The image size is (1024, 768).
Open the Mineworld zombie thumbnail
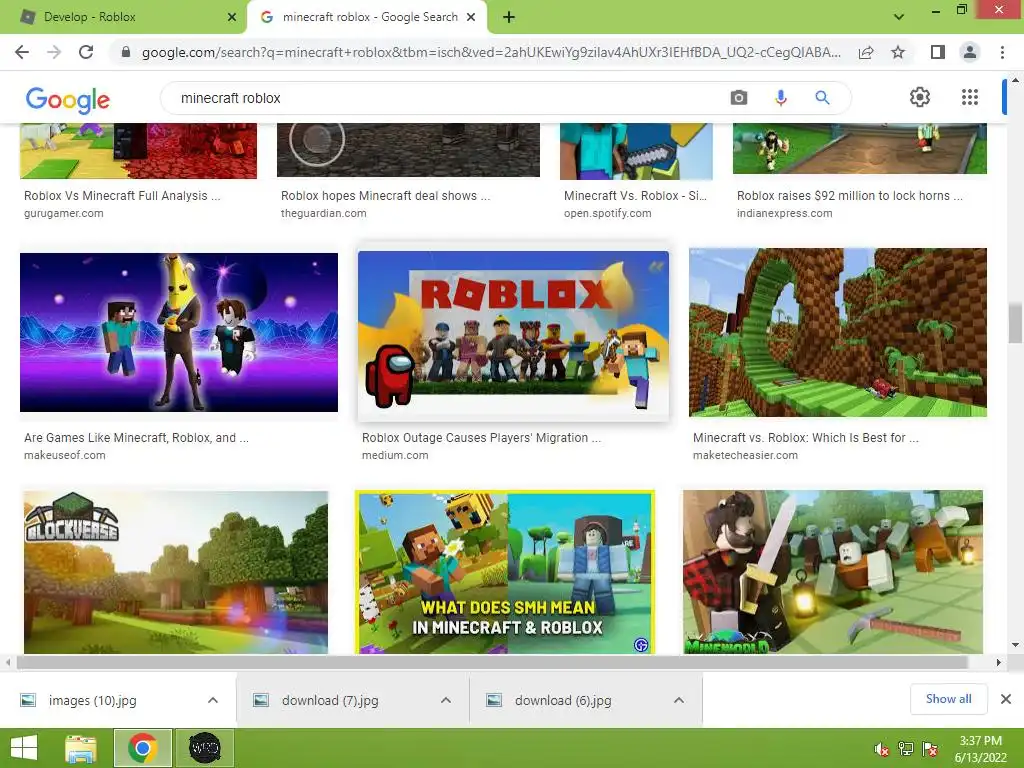coord(833,572)
